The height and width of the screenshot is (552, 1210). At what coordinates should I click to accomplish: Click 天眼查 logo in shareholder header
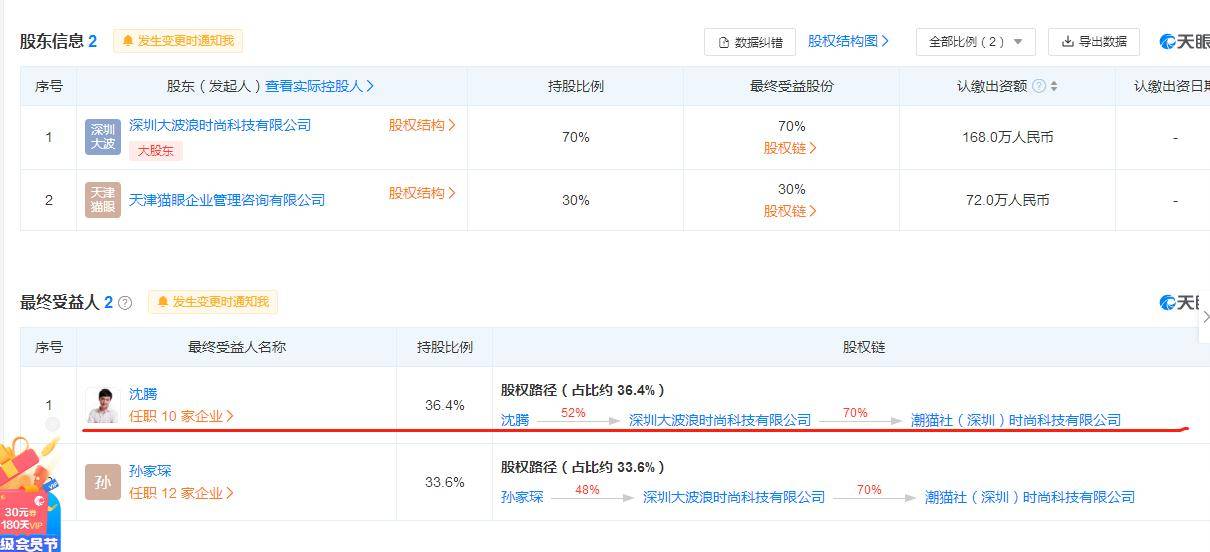[1184, 42]
